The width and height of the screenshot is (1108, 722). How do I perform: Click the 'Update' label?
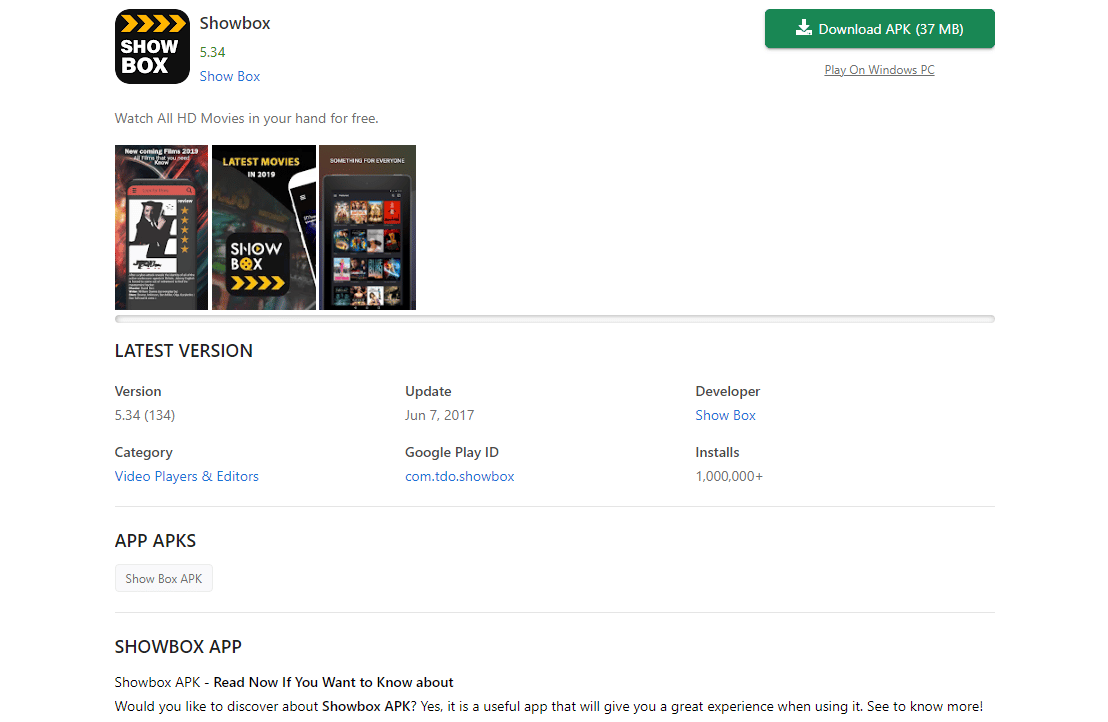[428, 391]
